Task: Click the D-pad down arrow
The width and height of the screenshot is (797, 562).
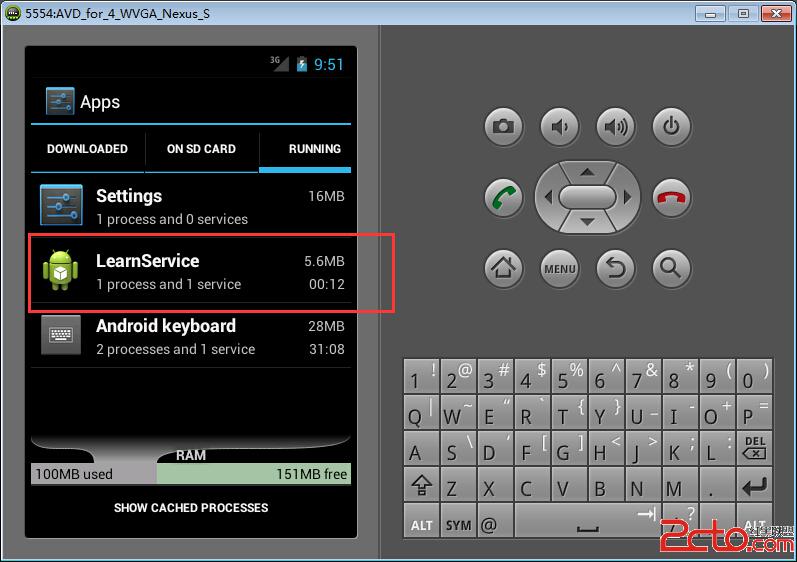Action: (588, 222)
